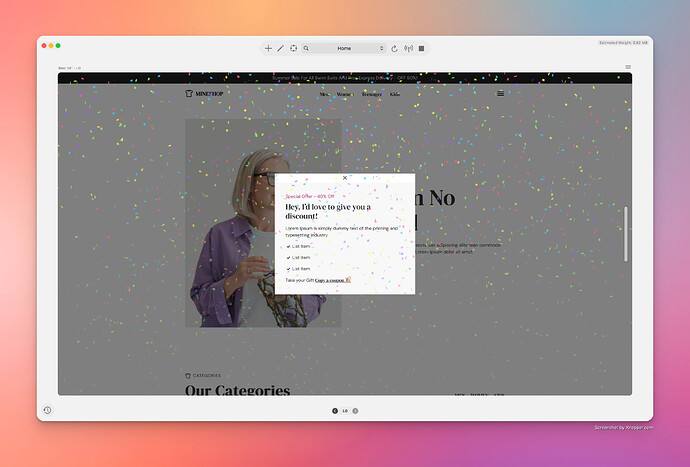Click the vertical scrollbar on right side
The height and width of the screenshot is (467, 690).
coord(627,234)
